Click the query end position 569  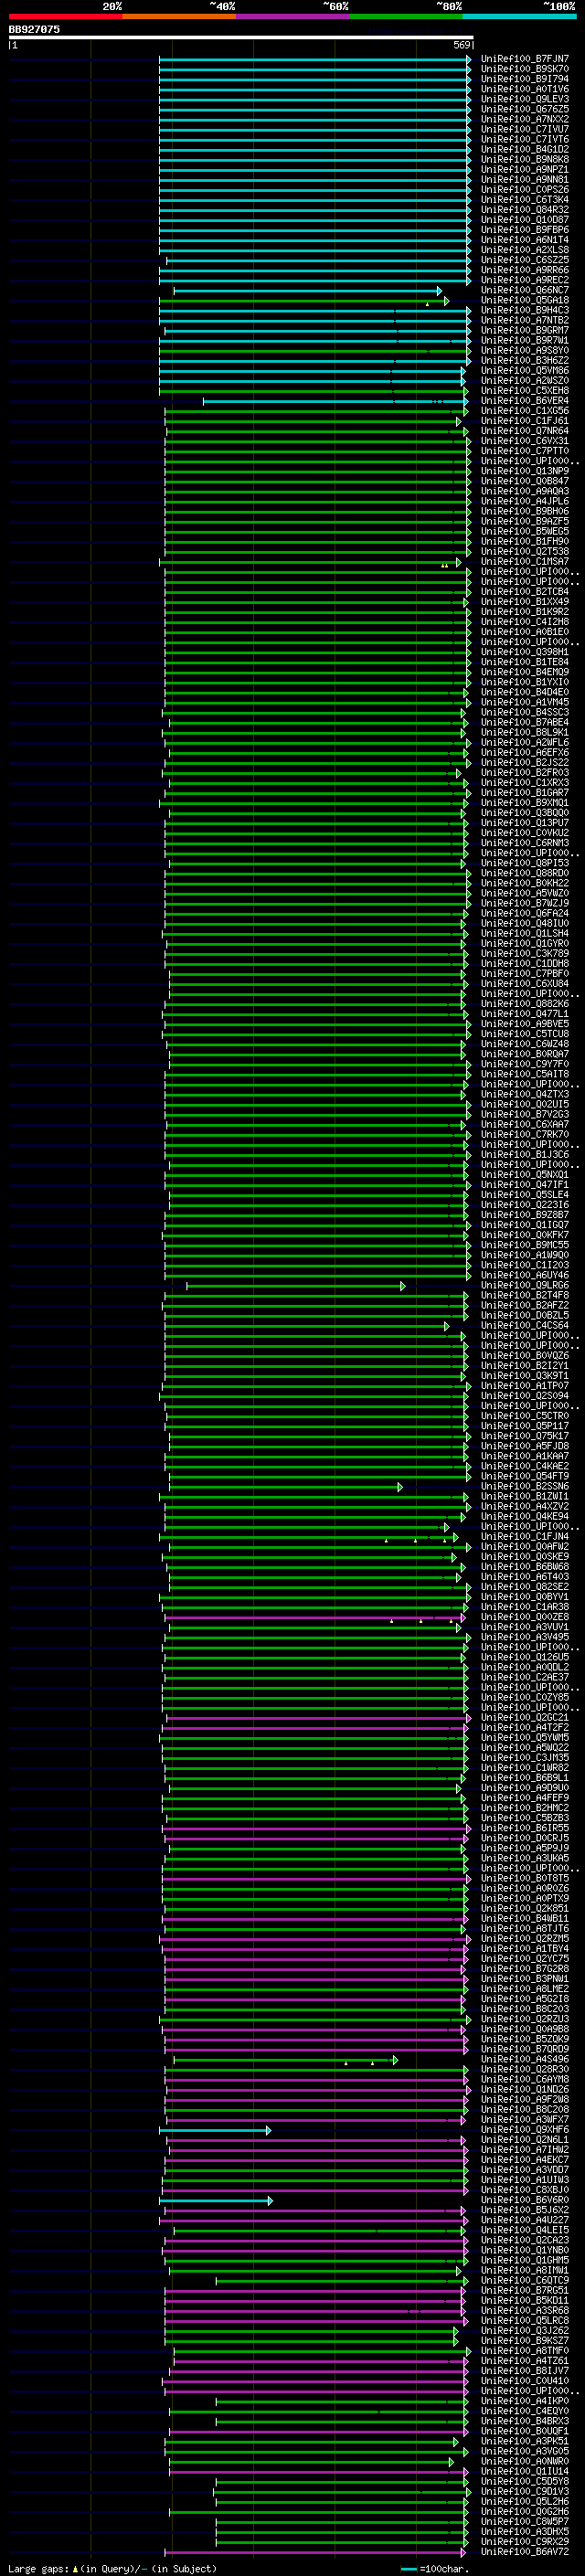point(461,45)
